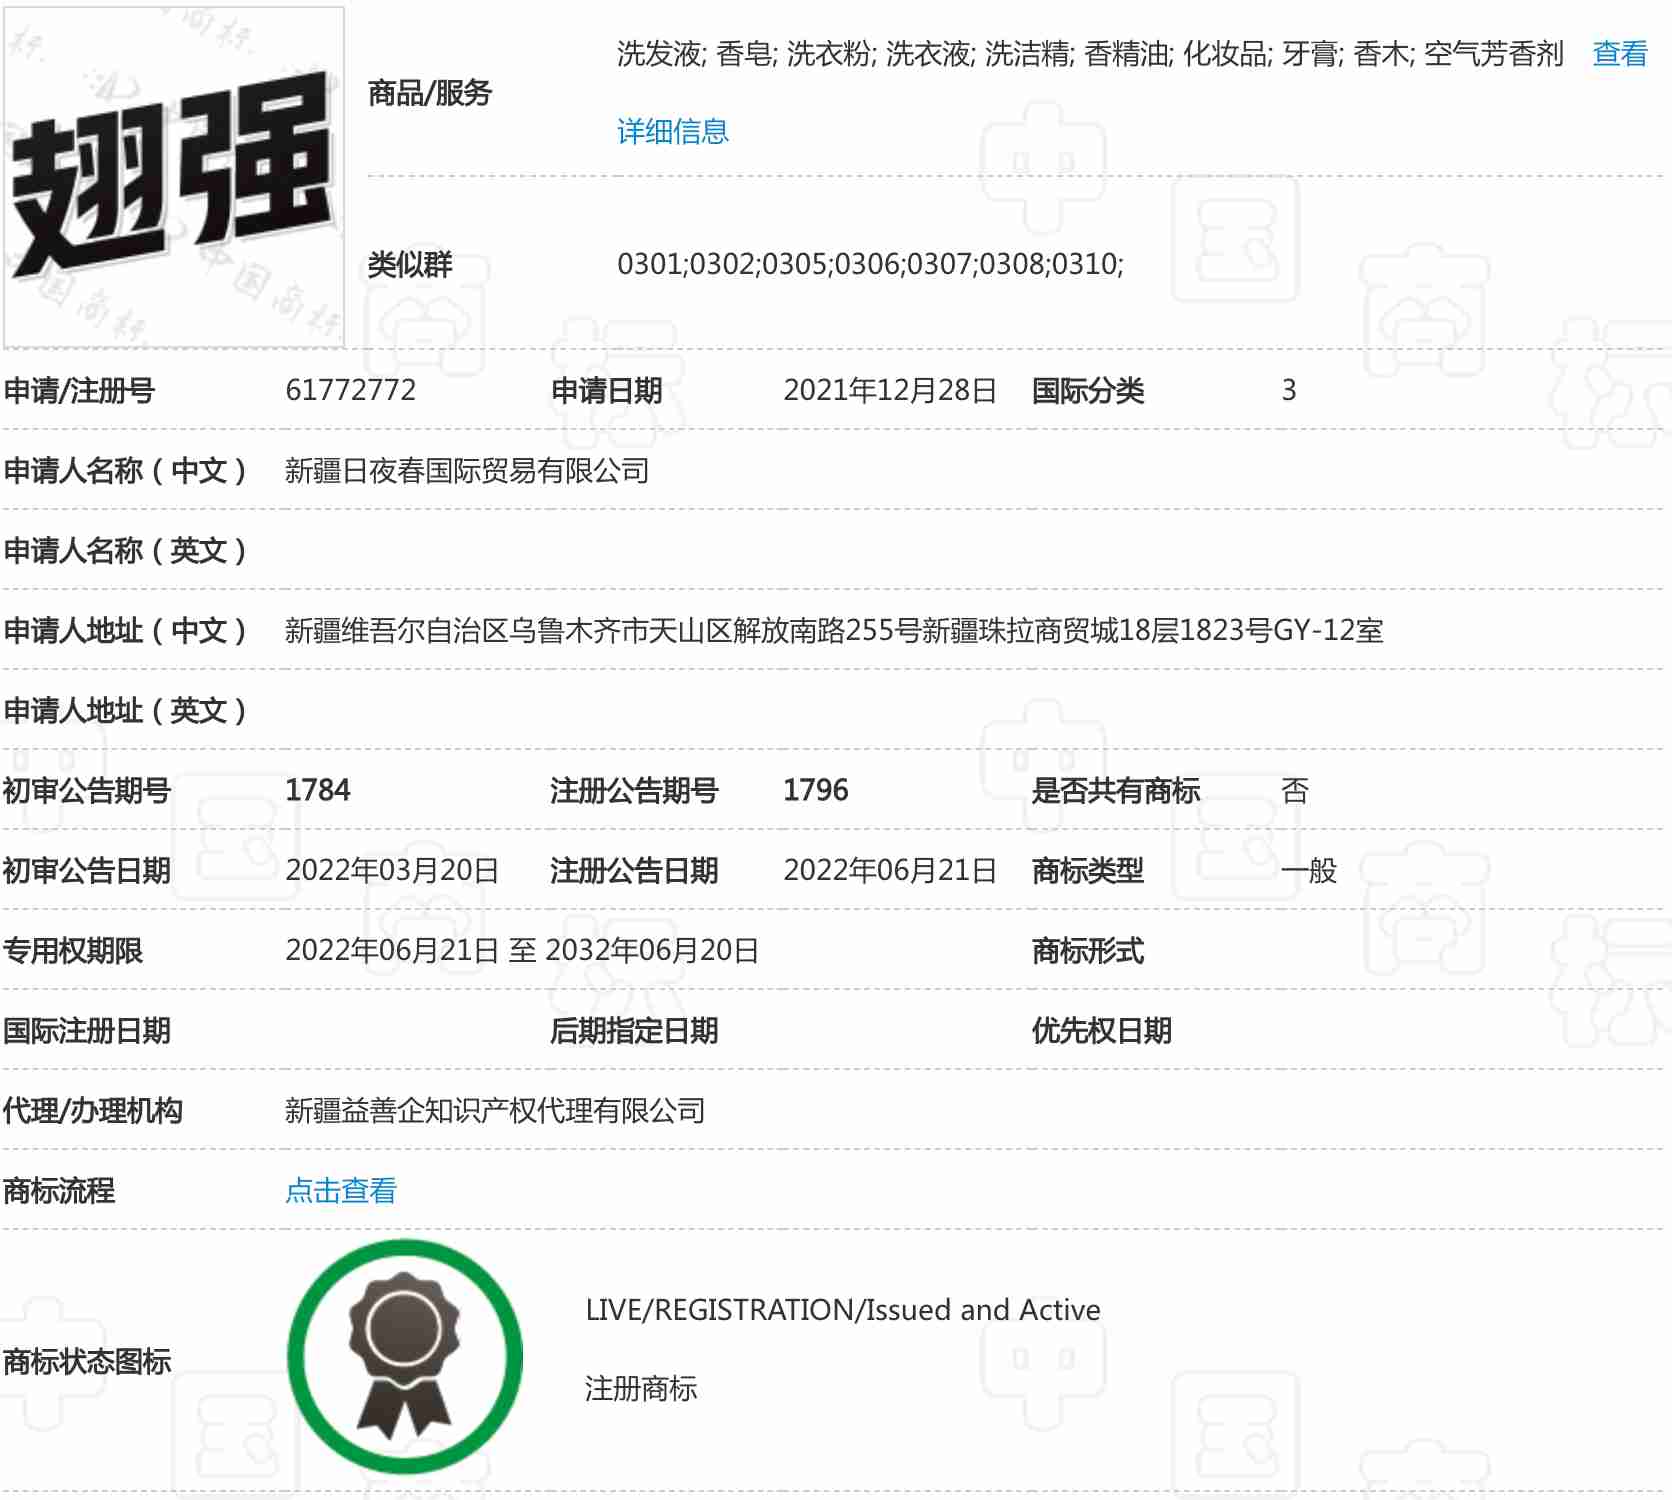Click the applicant address starting with 新疆维吾尔自治区
1672x1500 pixels.
click(834, 630)
